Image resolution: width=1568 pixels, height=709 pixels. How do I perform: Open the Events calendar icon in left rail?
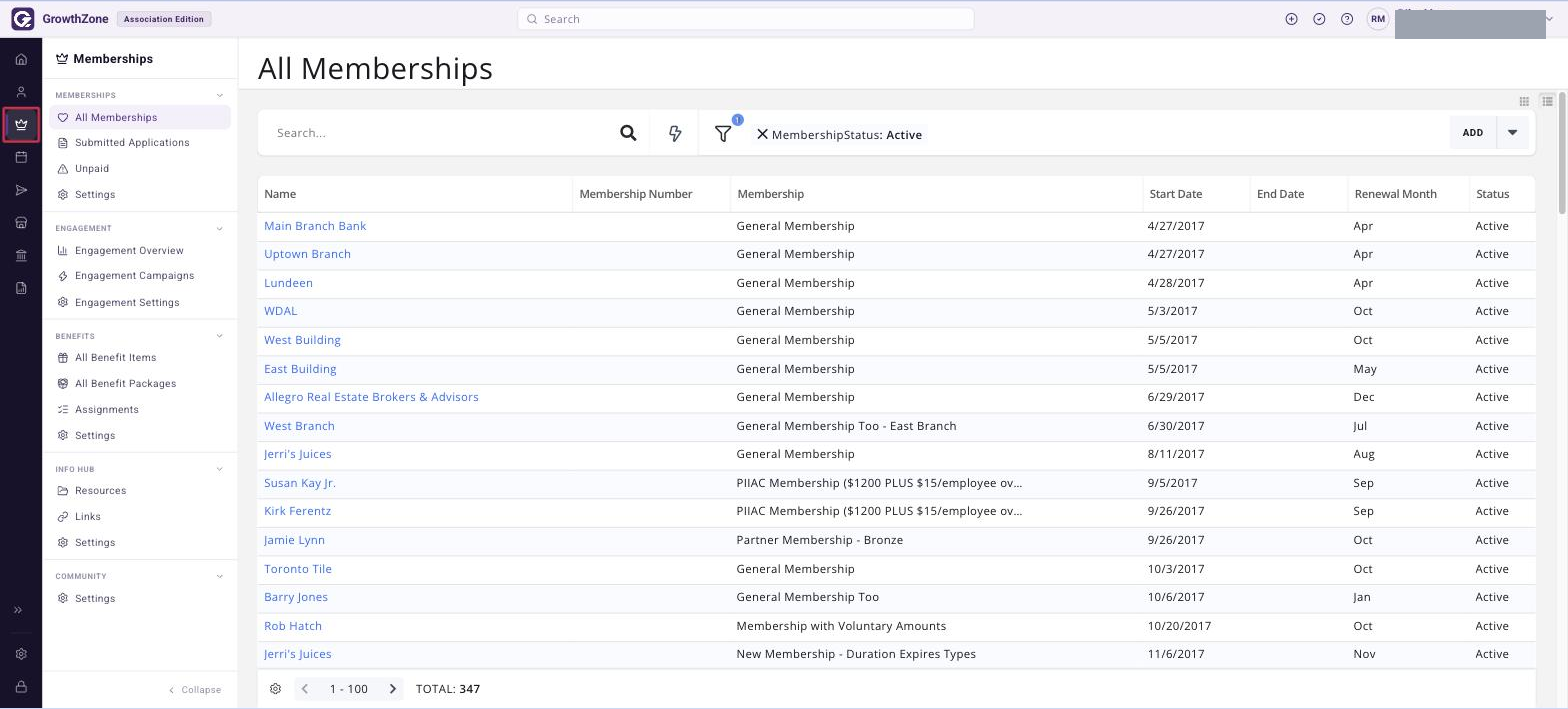tap(21, 157)
